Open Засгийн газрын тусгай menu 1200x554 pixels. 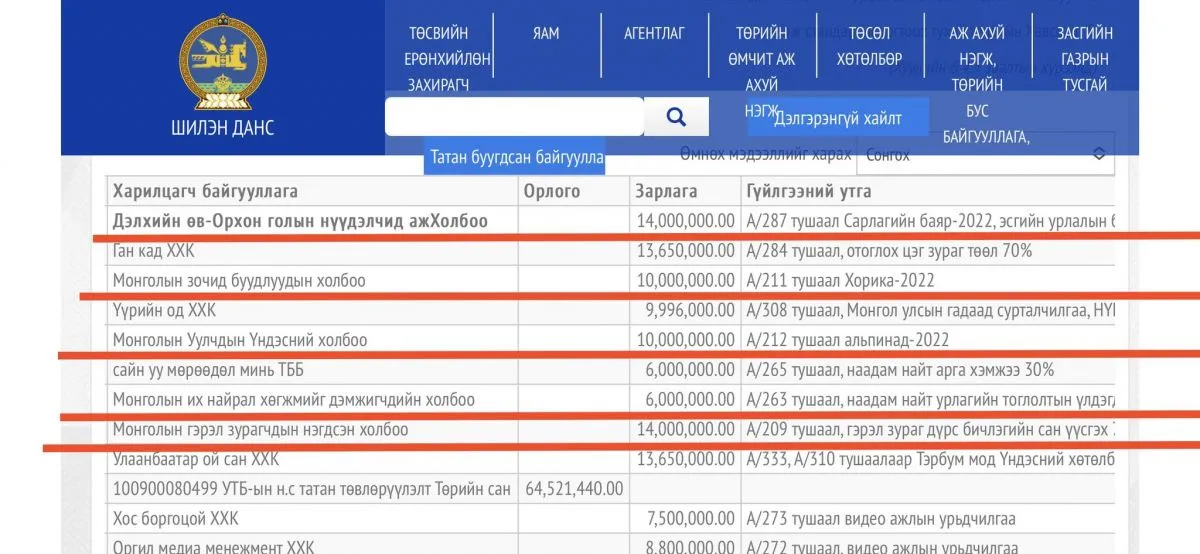[x=1085, y=59]
